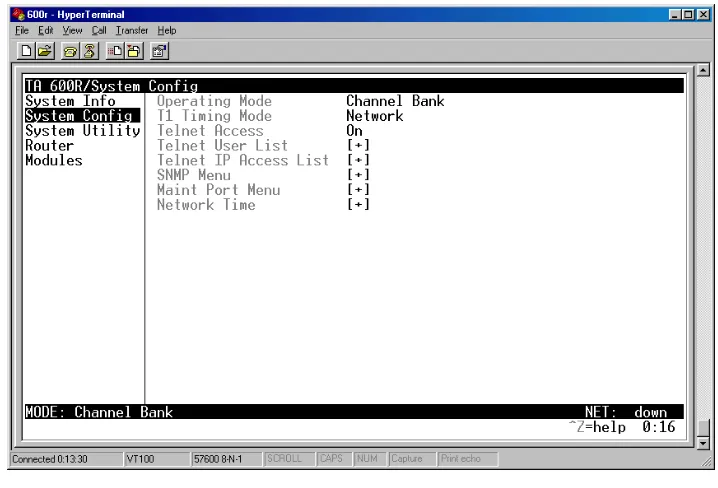Click the Connected 0:13:30 status bar field

(66, 459)
